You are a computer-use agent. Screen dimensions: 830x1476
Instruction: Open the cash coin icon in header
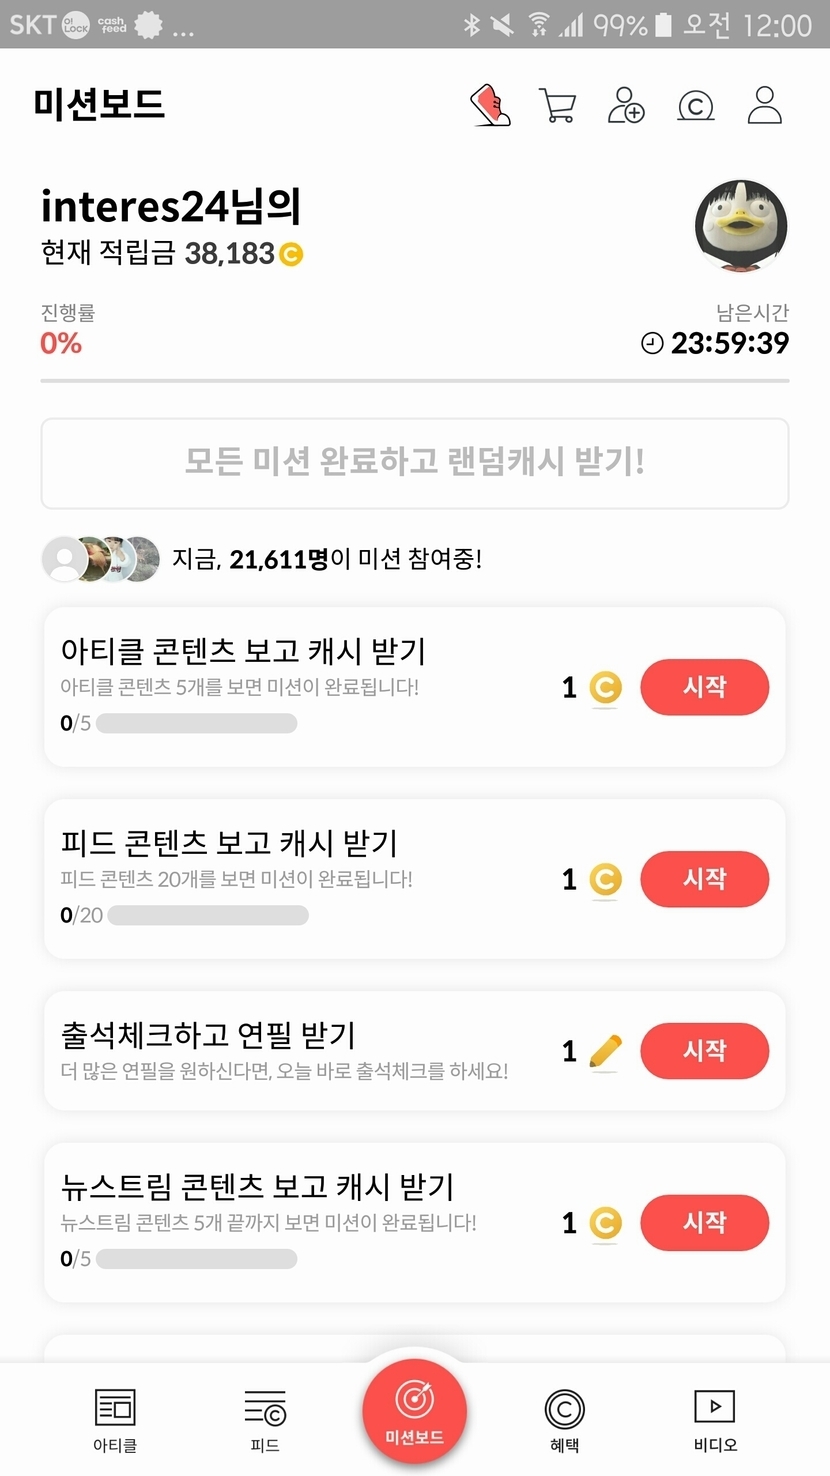696,105
